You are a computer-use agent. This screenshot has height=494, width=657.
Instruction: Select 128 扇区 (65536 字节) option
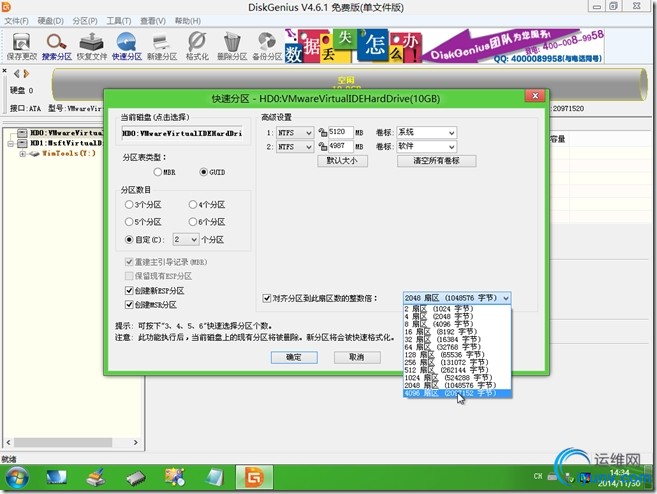[x=457, y=354]
